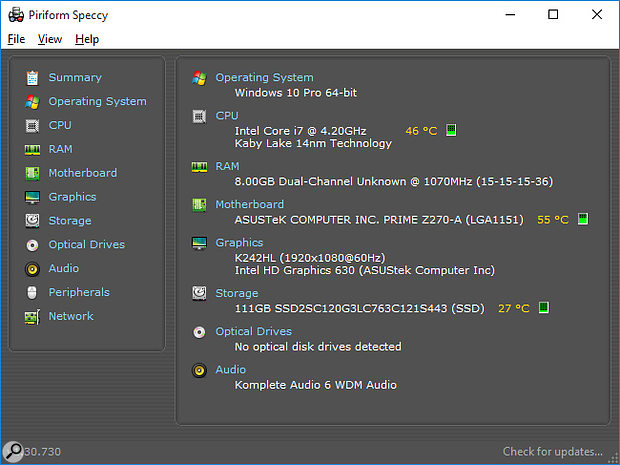Open the View menu

point(50,39)
